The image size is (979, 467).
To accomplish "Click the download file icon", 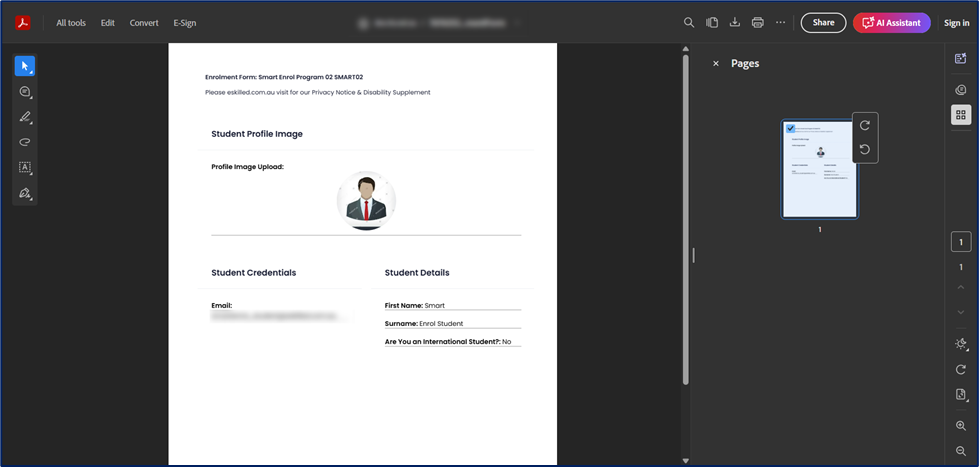I will click(x=735, y=22).
